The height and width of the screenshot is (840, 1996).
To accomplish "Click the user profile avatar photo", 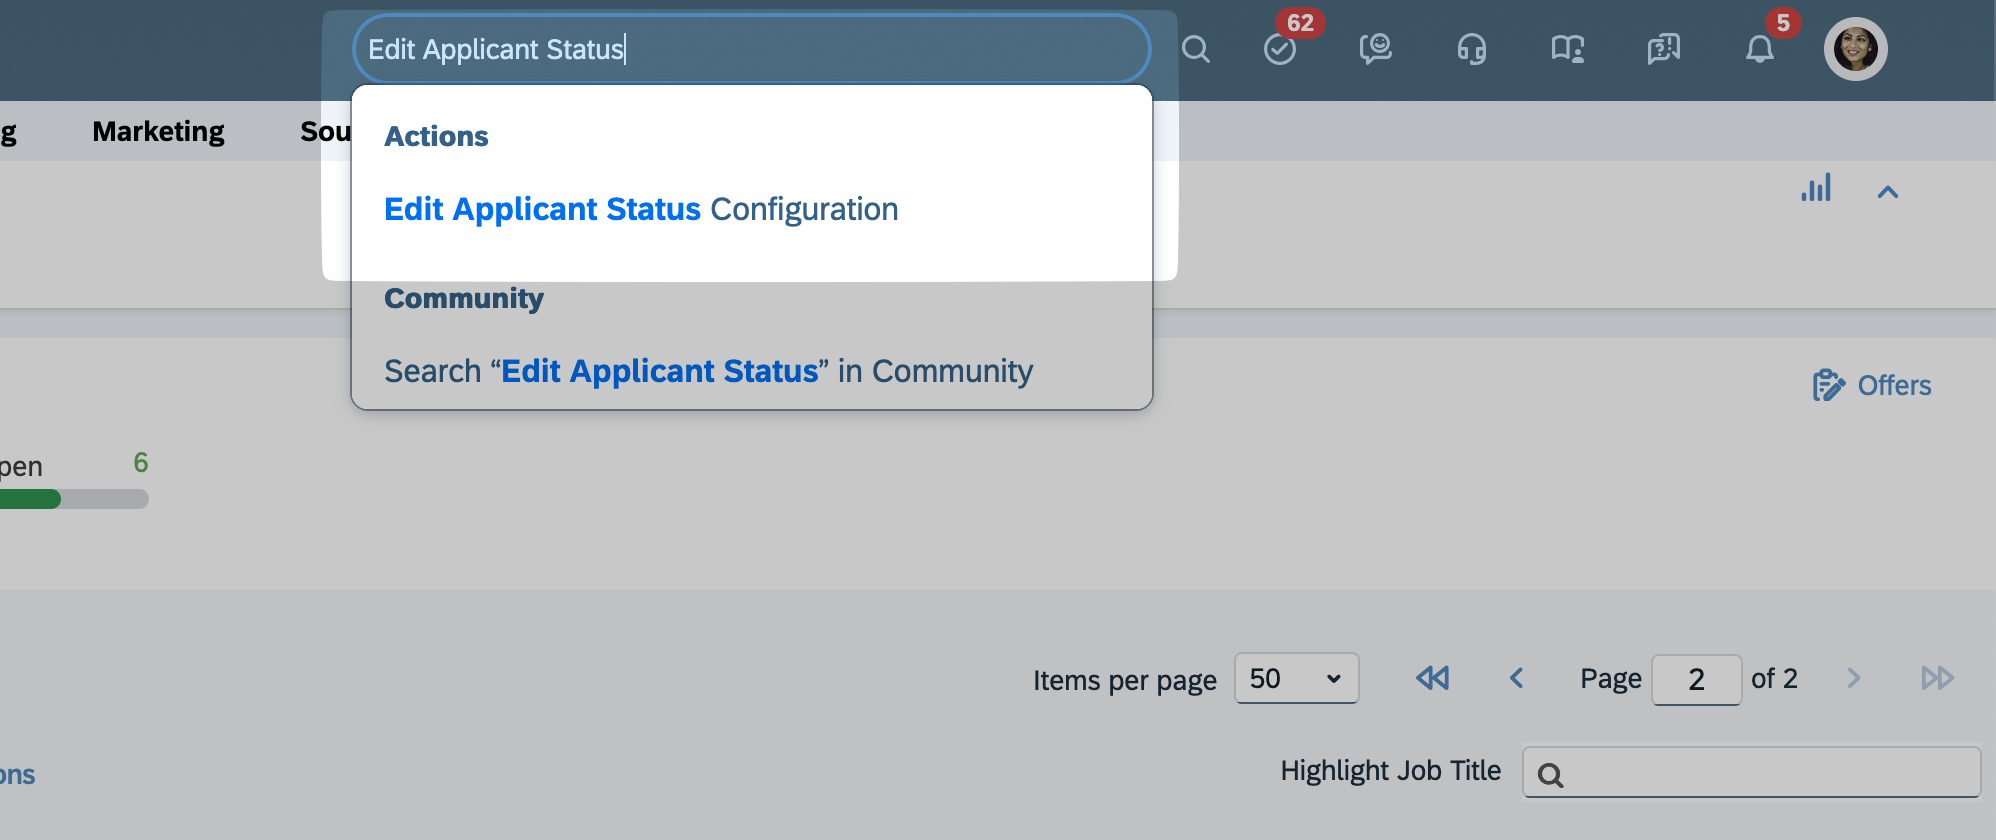I will tap(1855, 49).
